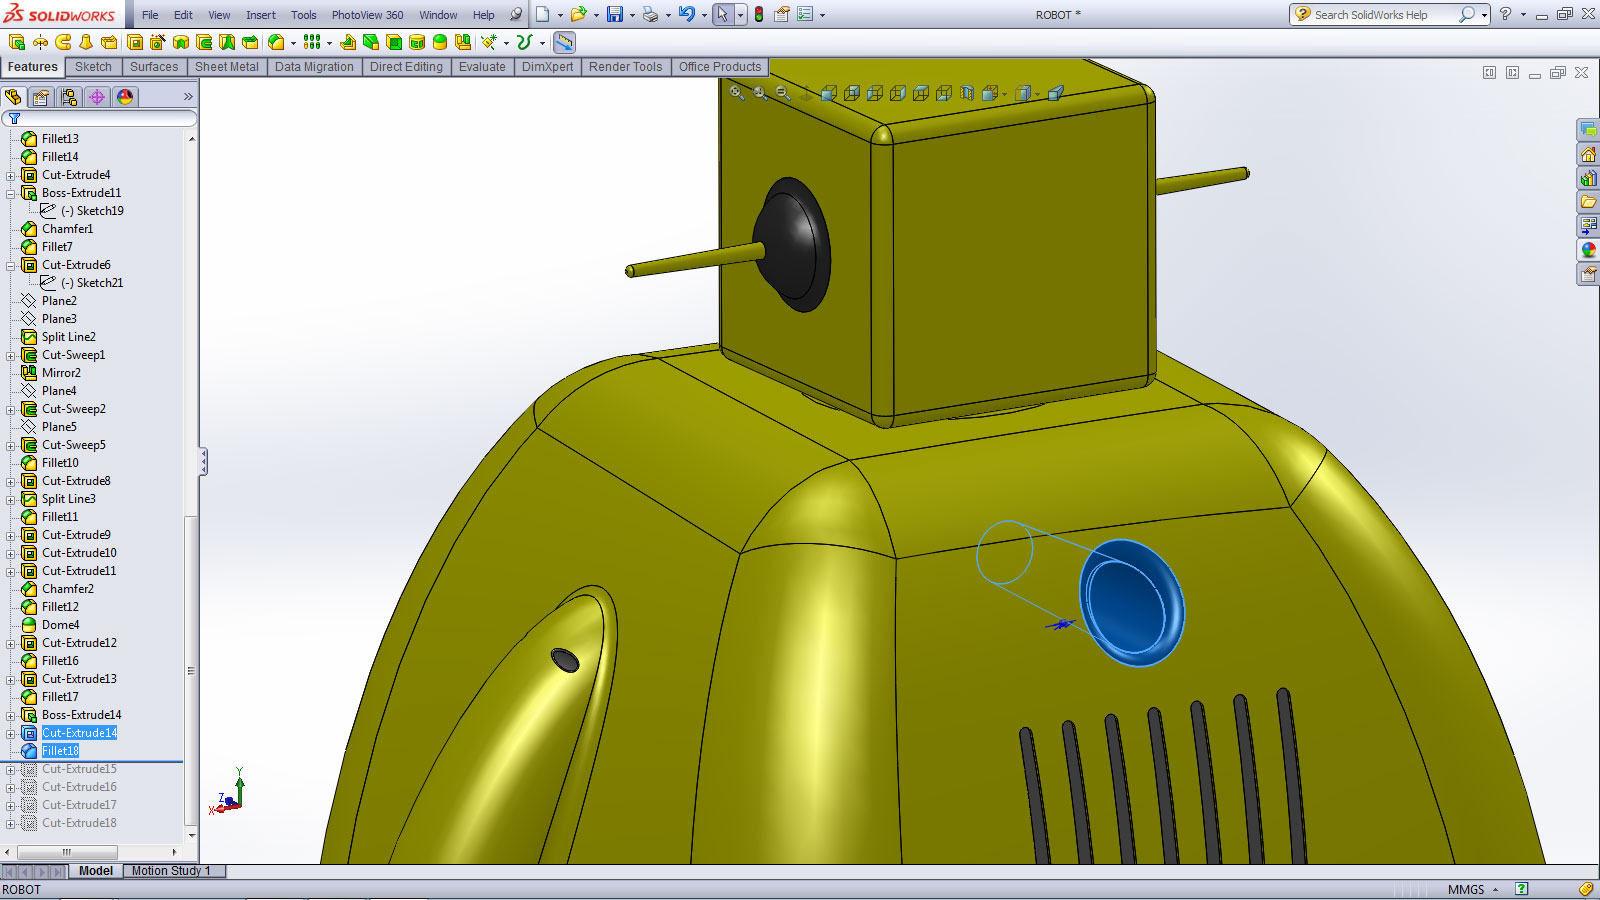Open the DimXpertManager crosshair tab
Screen dimensions: 1600x900
tap(97, 97)
